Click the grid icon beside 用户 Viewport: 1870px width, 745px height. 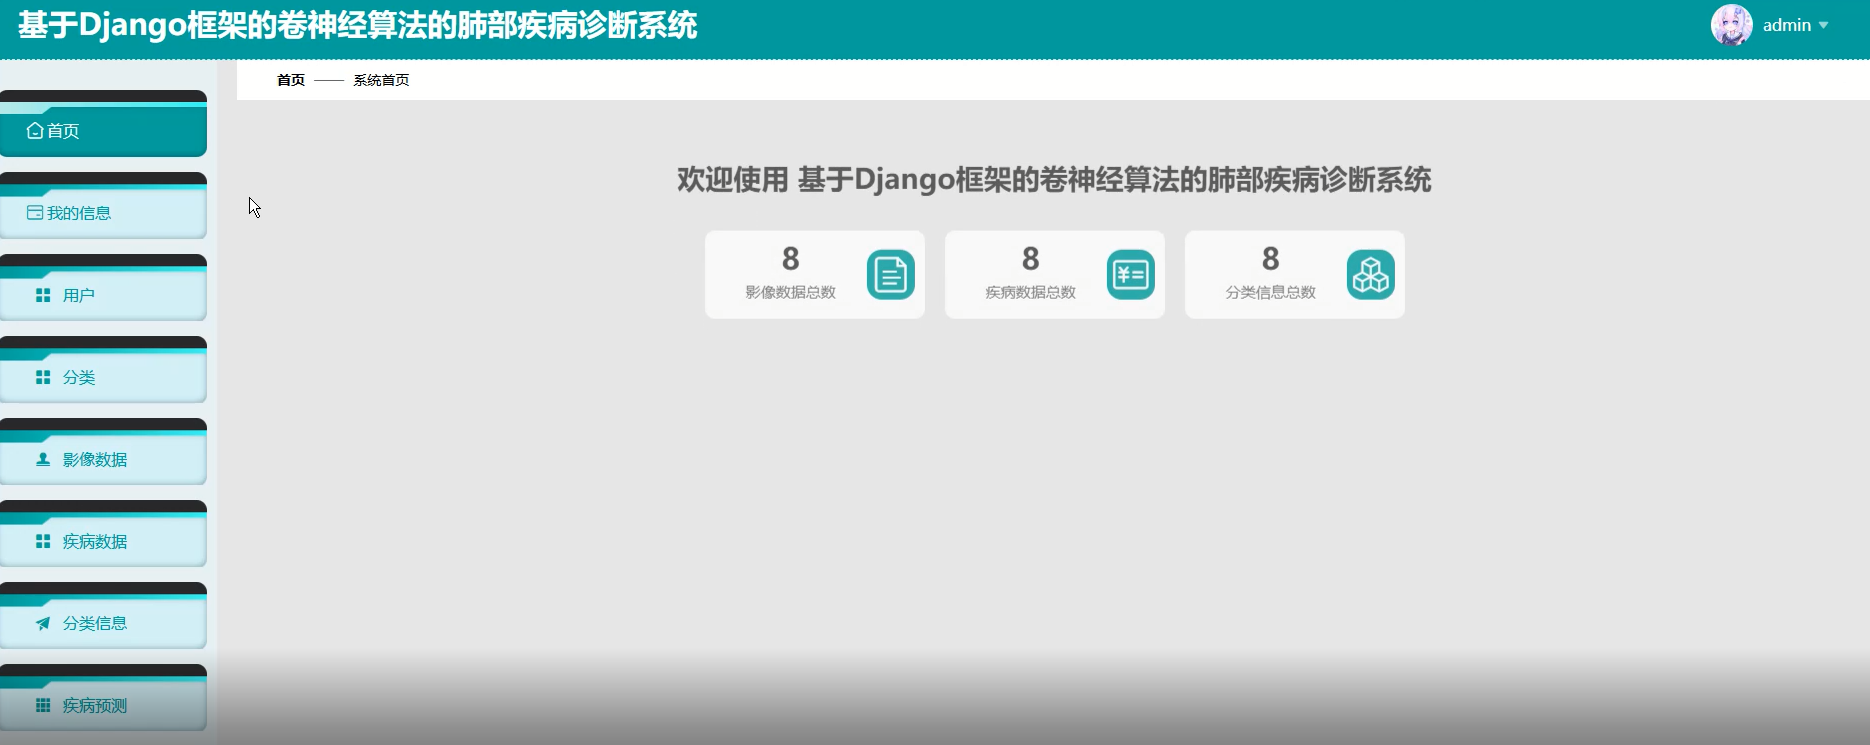pyautogui.click(x=43, y=295)
